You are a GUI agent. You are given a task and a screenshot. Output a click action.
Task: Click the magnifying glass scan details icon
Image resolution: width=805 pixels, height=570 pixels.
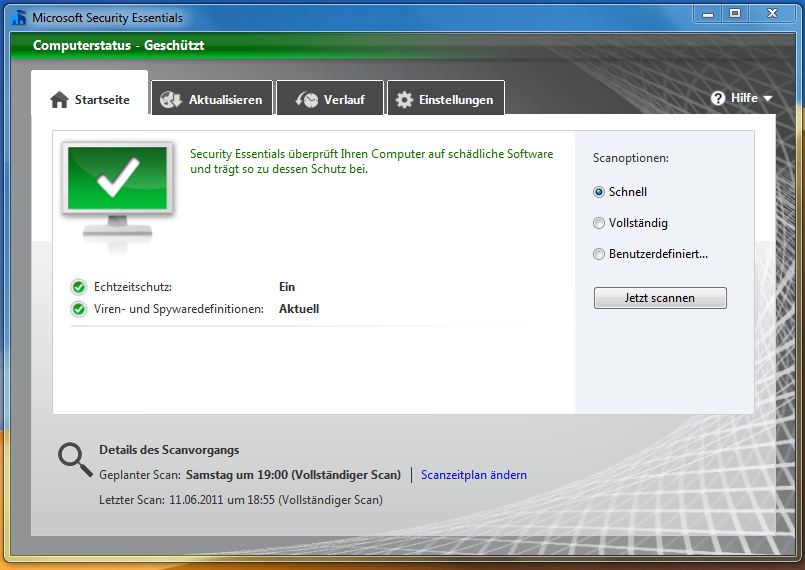click(75, 459)
